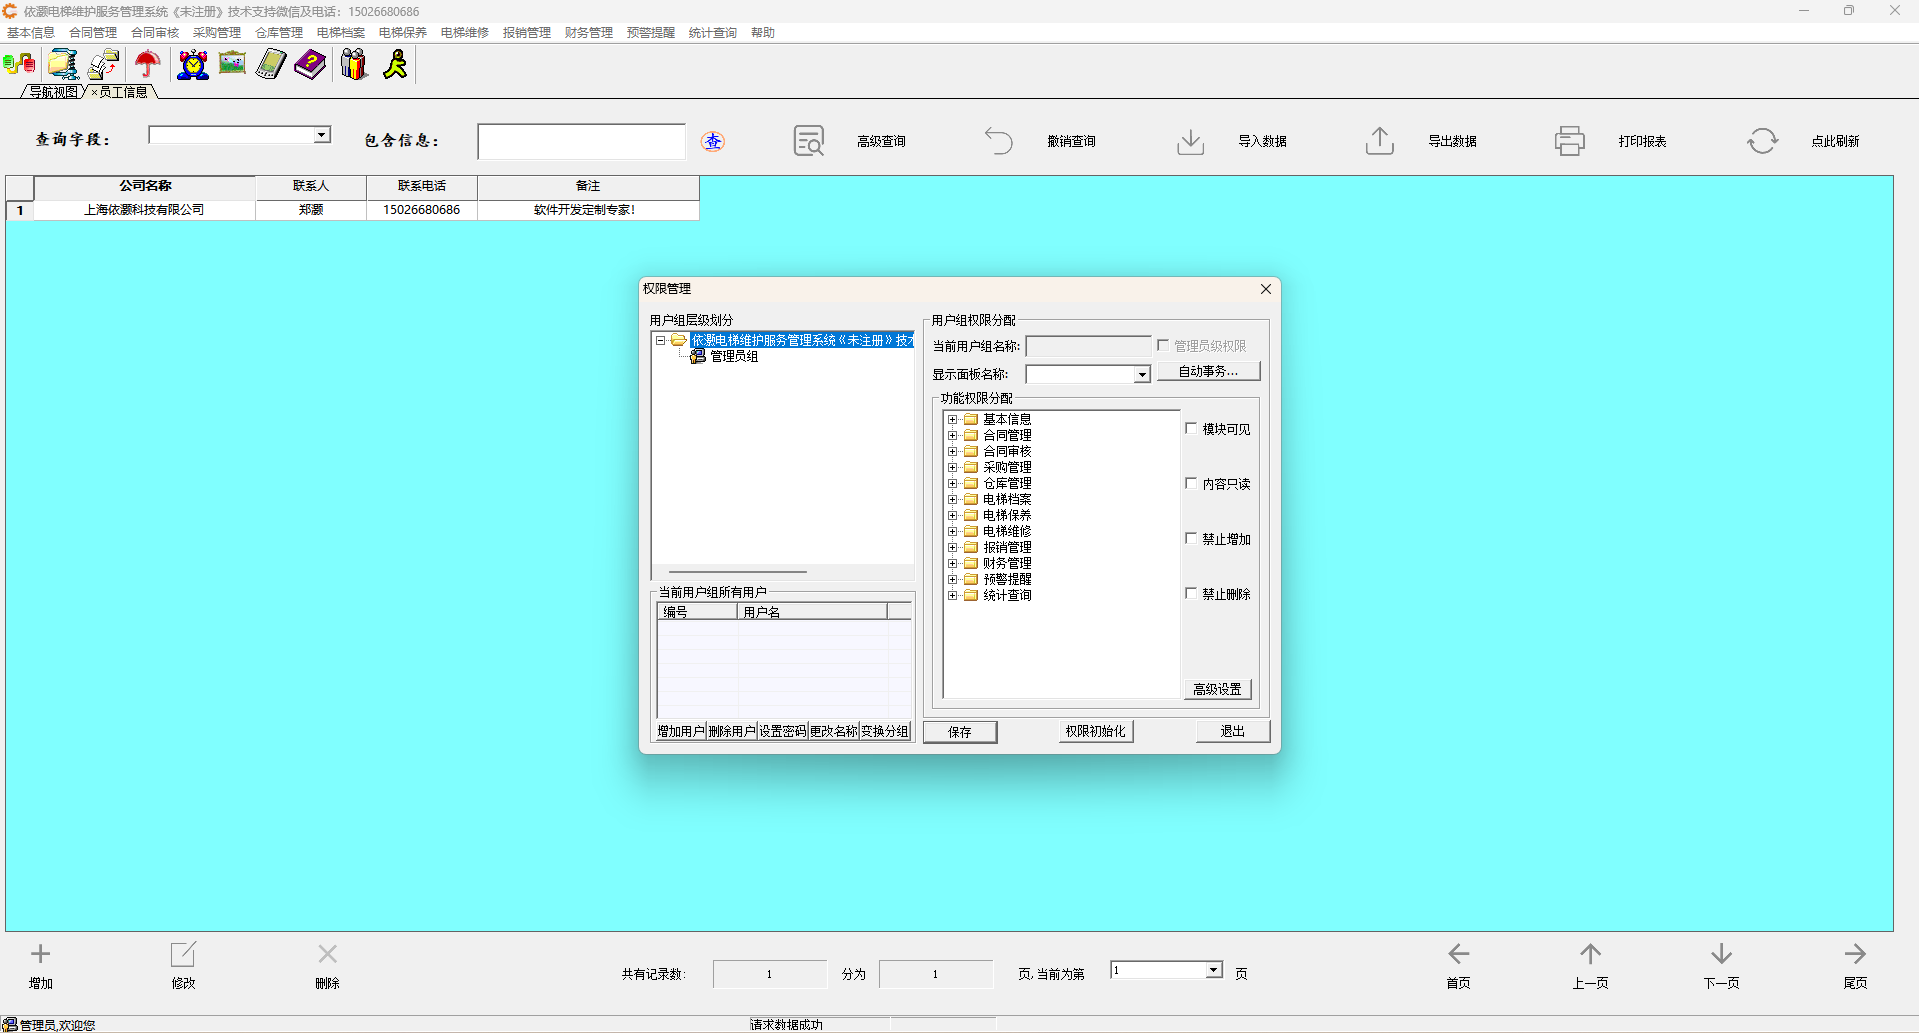Click the 权限初始化 button
This screenshot has width=1919, height=1033.
pyautogui.click(x=1095, y=732)
